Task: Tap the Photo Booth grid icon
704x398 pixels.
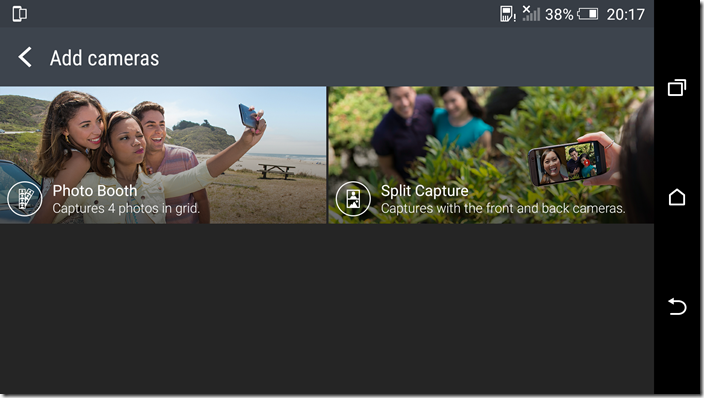Action: pos(25,199)
